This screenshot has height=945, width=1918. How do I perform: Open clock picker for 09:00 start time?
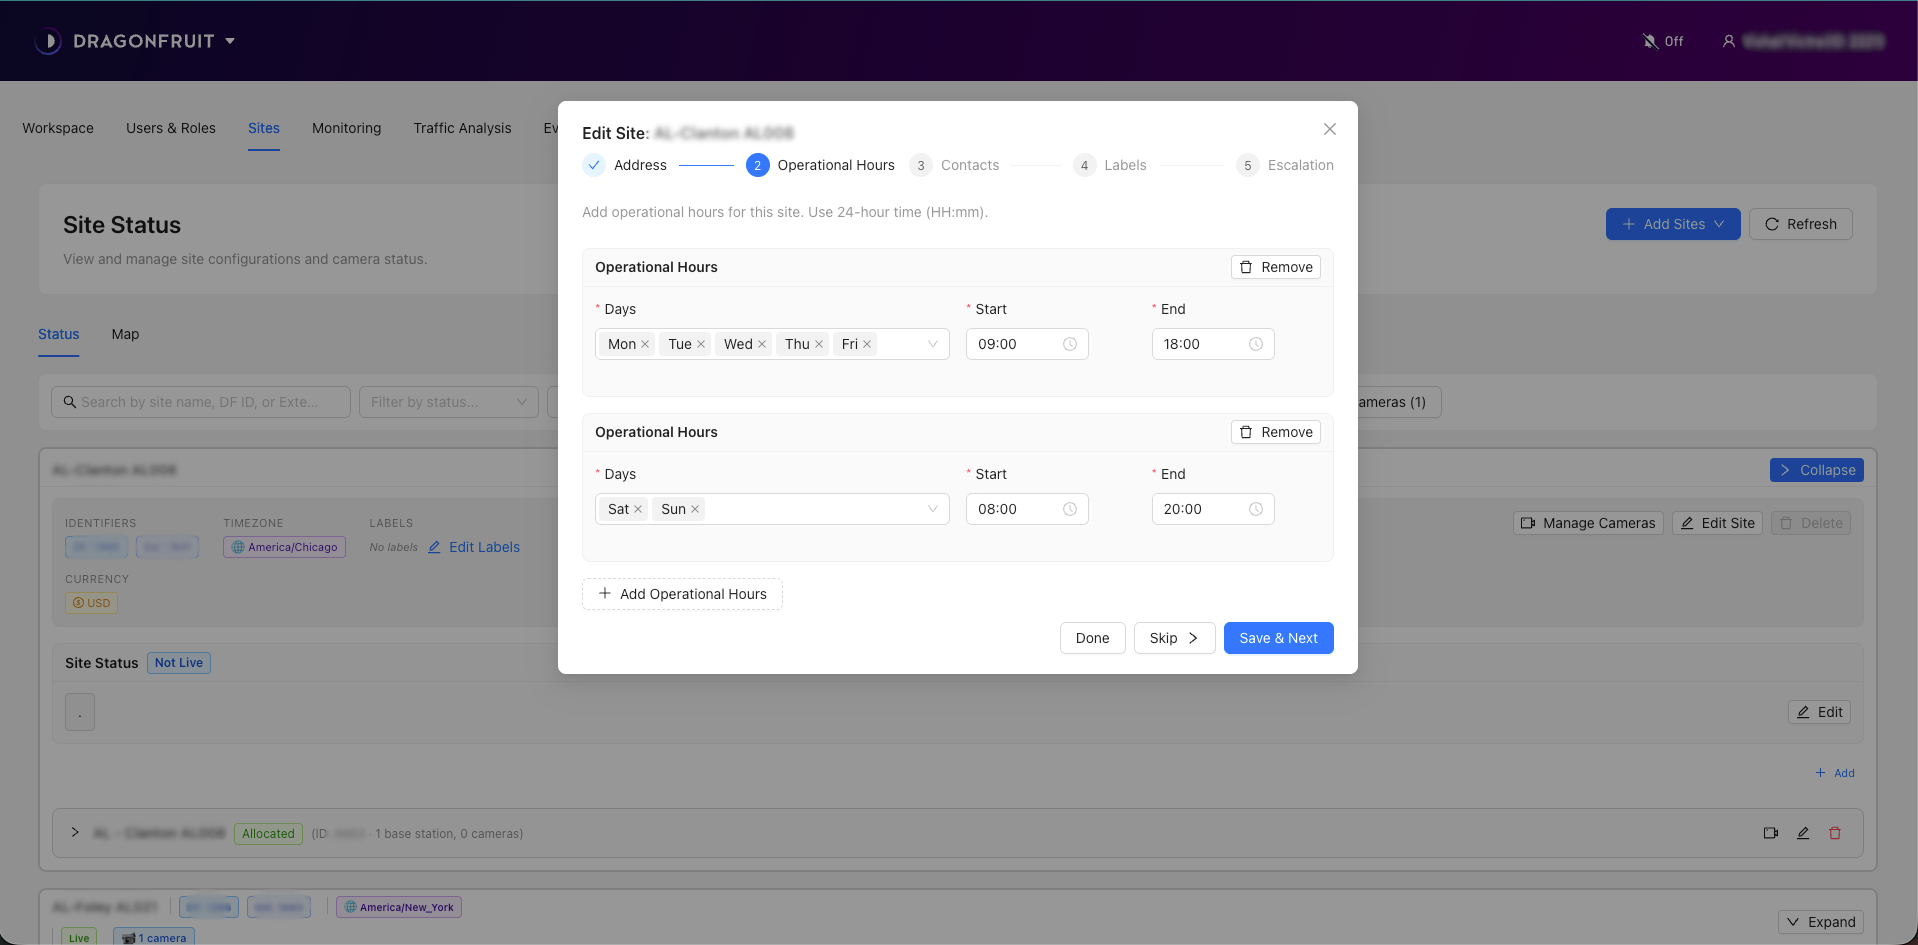(1069, 344)
